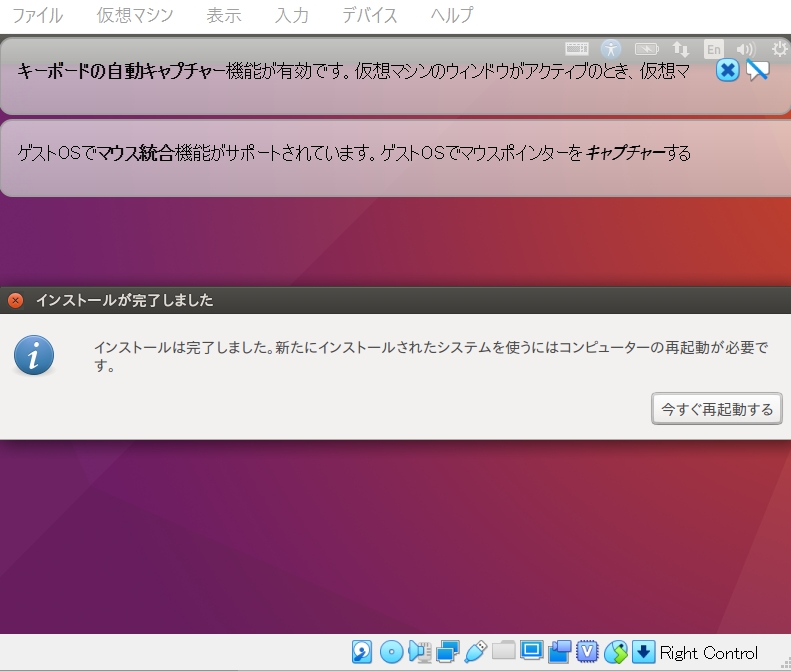Viewport: 791px width, 671px height.
Task: Open the En input language indicator
Action: pos(713,49)
